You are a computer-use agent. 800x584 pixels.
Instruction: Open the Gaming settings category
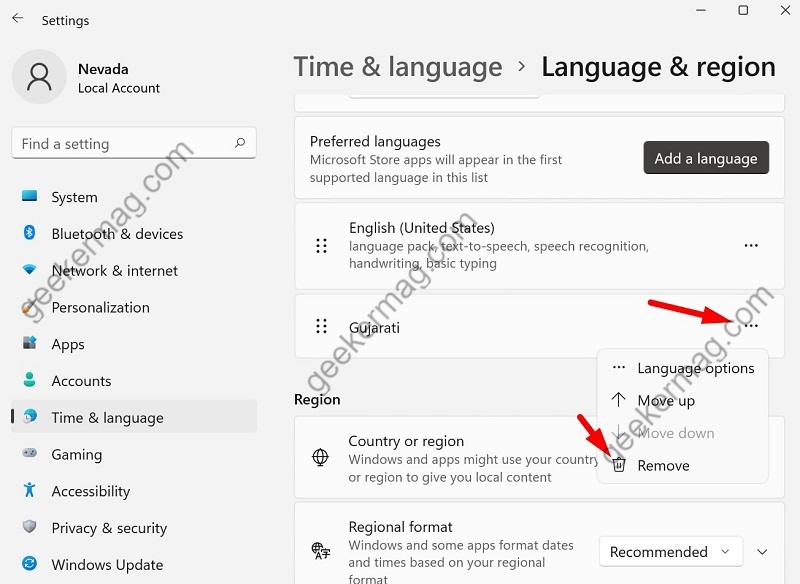pyautogui.click(x=134, y=454)
